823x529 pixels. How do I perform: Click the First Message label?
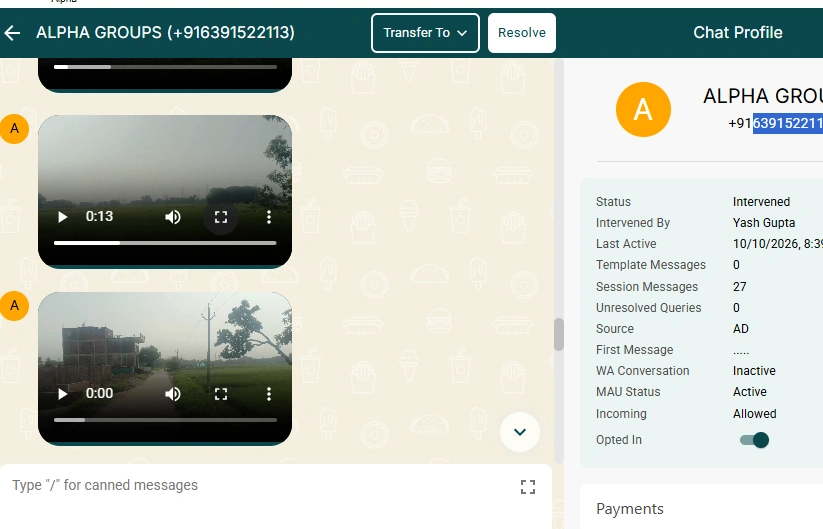pyautogui.click(x=634, y=350)
